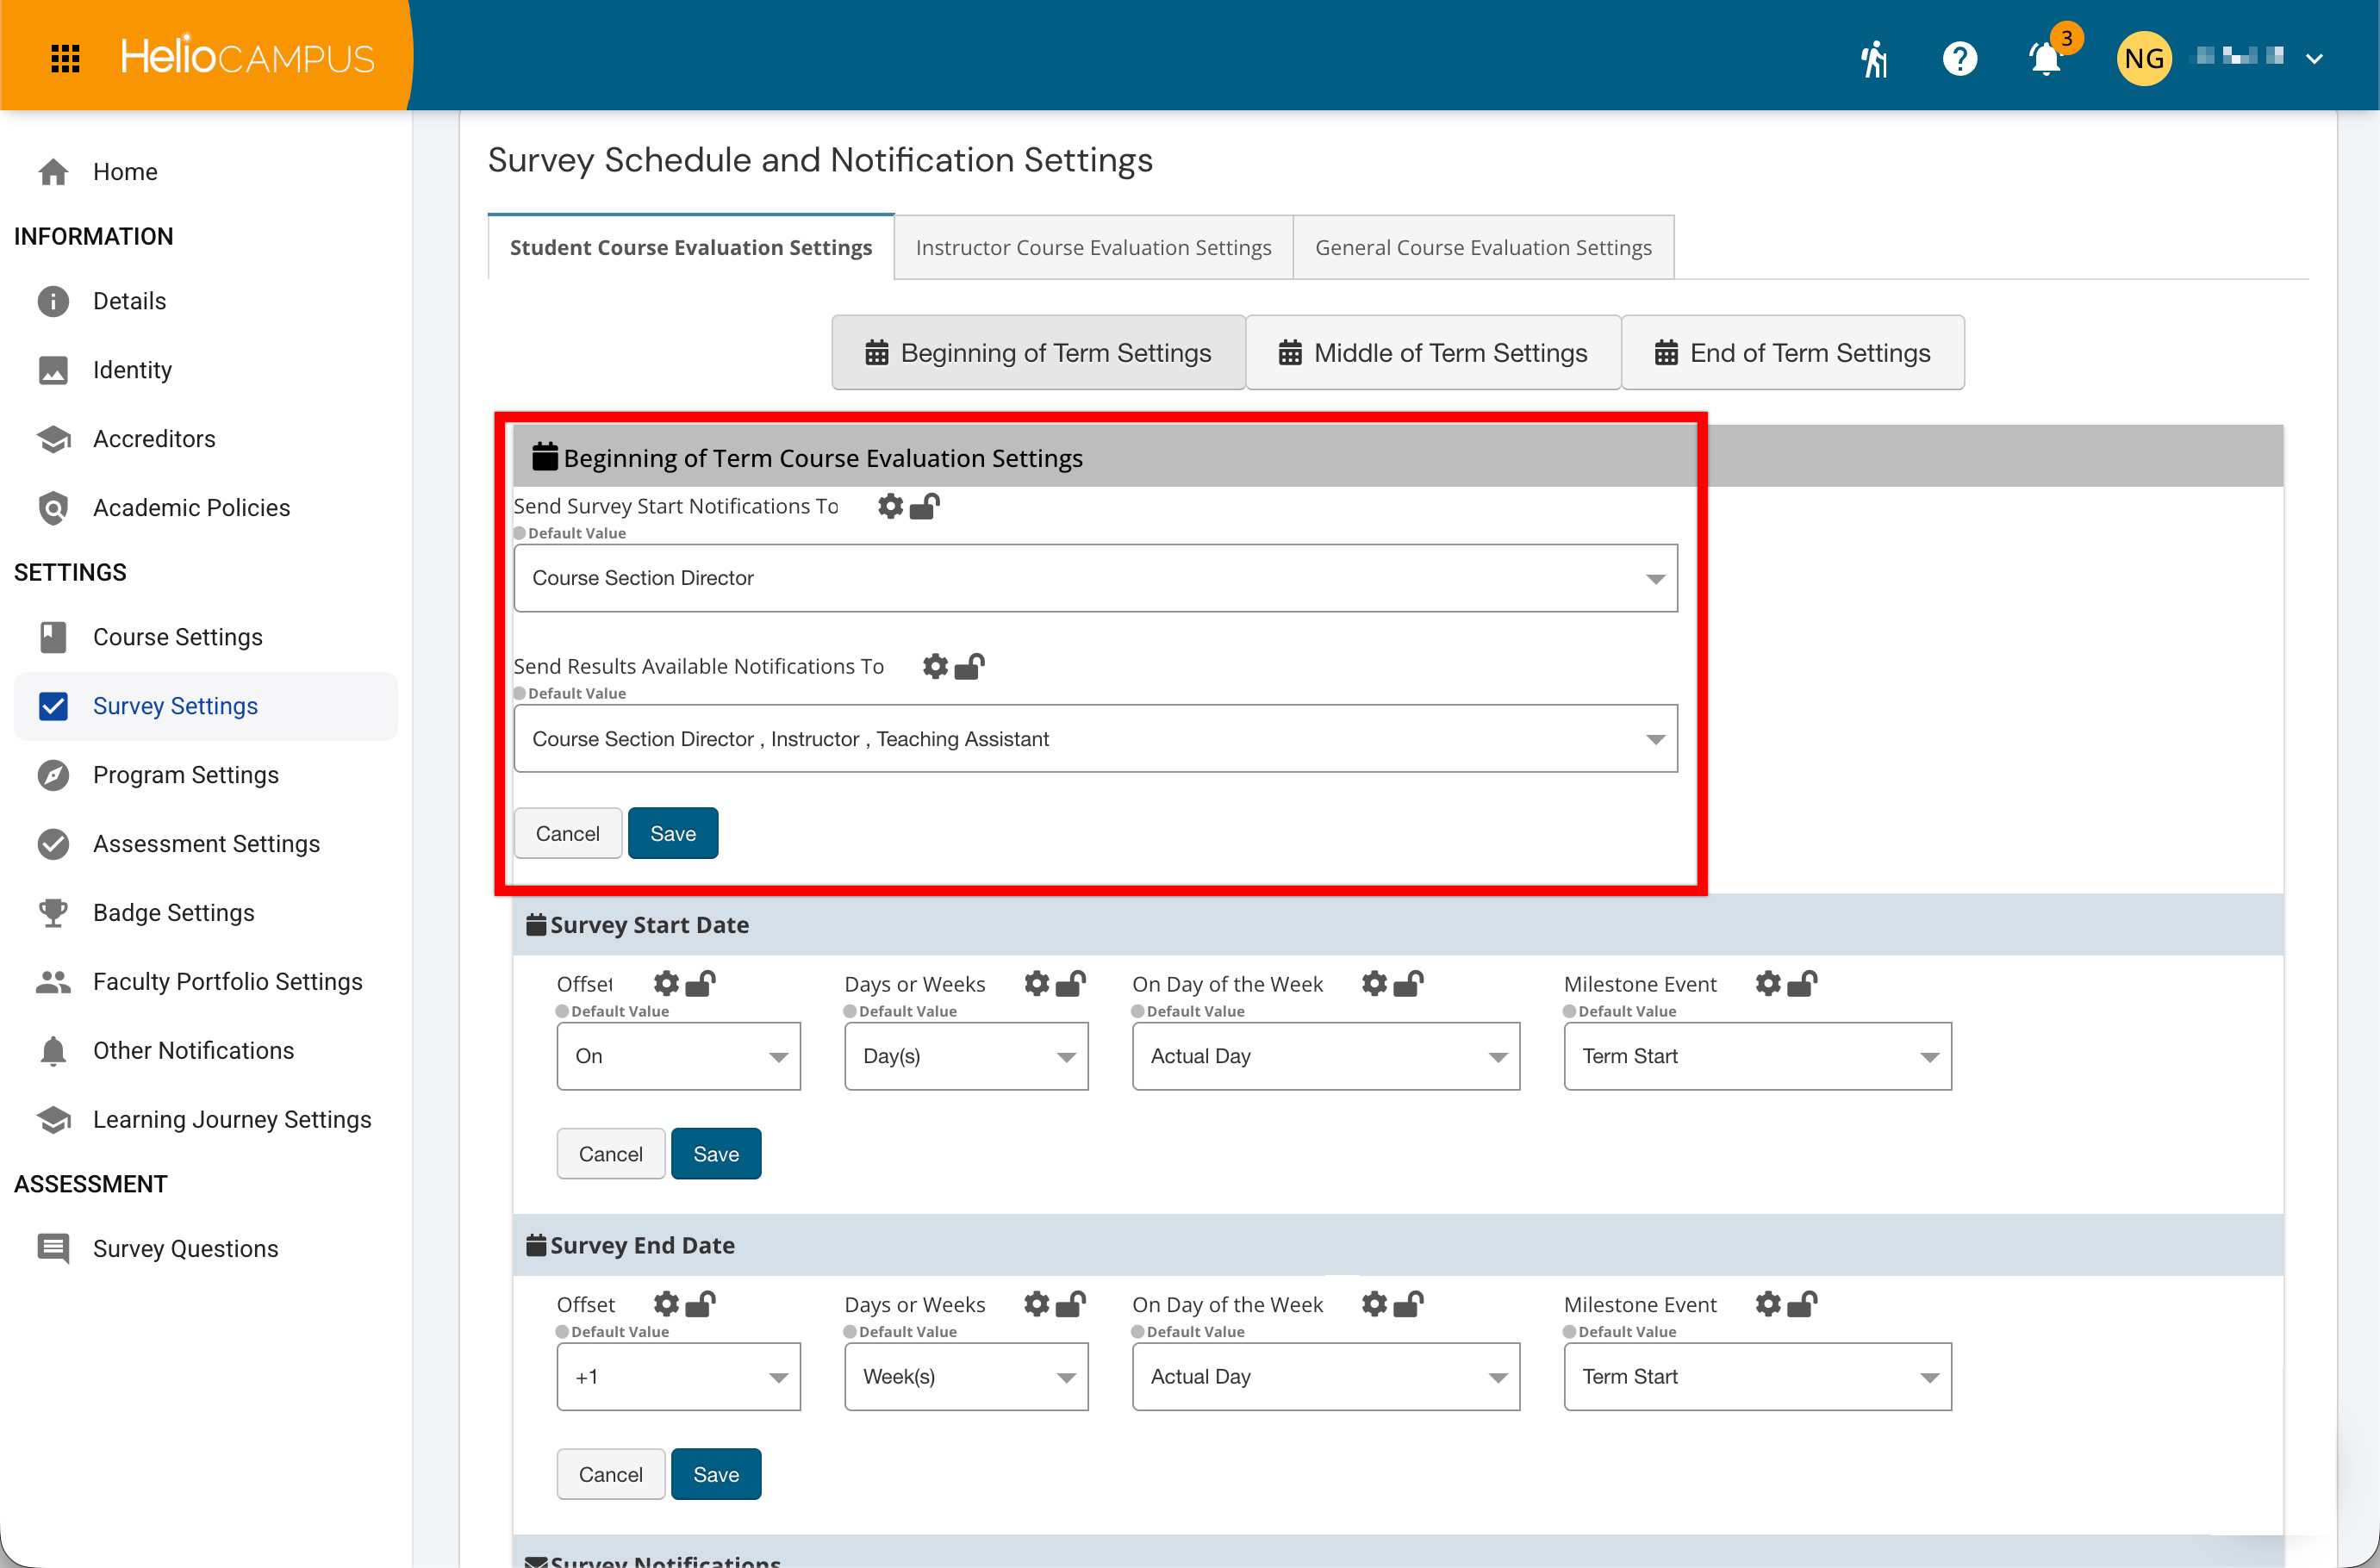Toggle lock for Survey Start Date On Day of the Week

pos(1408,984)
